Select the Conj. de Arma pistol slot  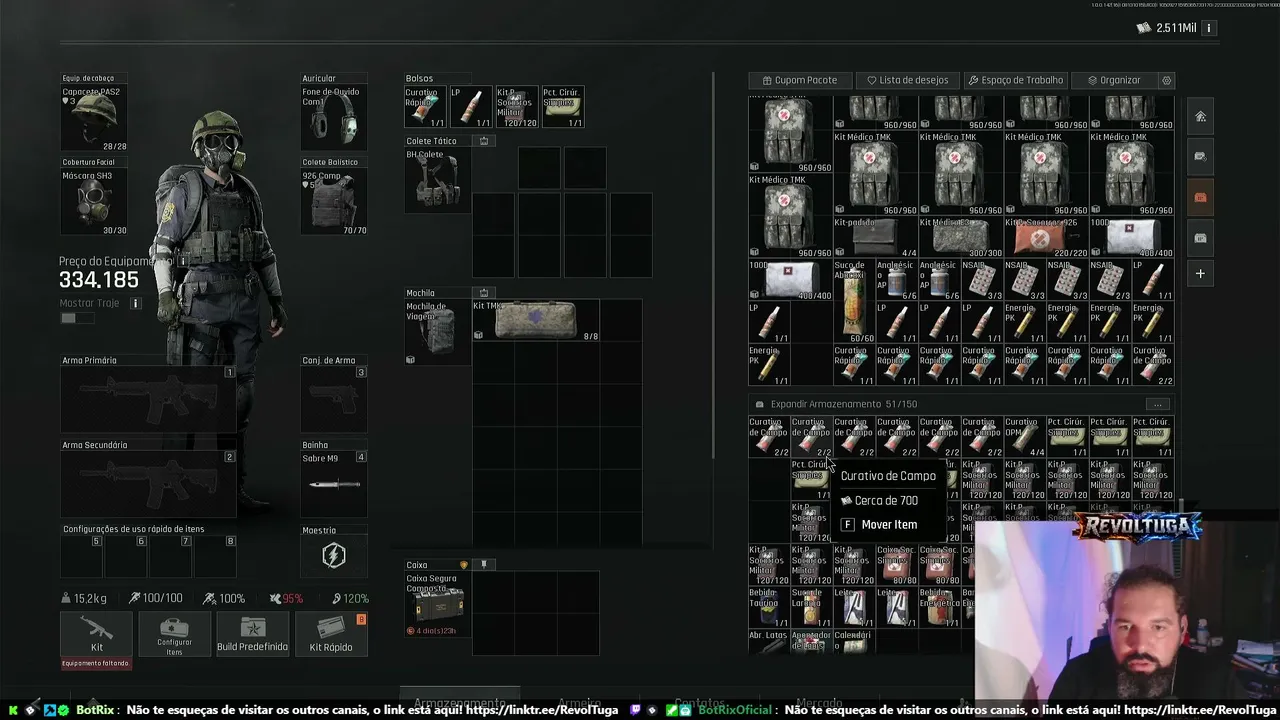pyautogui.click(x=334, y=399)
